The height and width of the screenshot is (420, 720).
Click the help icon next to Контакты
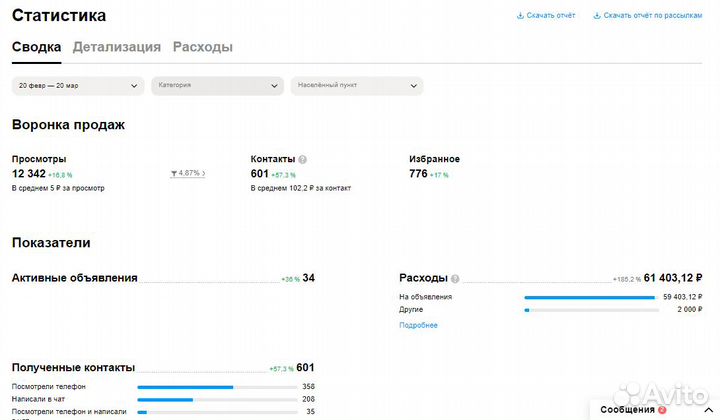point(303,159)
